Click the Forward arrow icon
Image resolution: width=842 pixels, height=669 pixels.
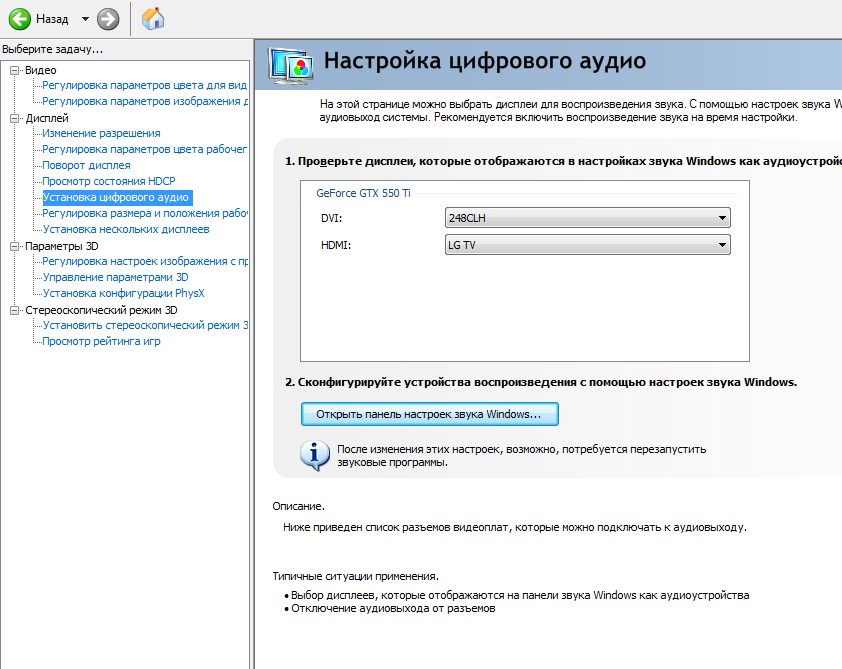[x=108, y=19]
